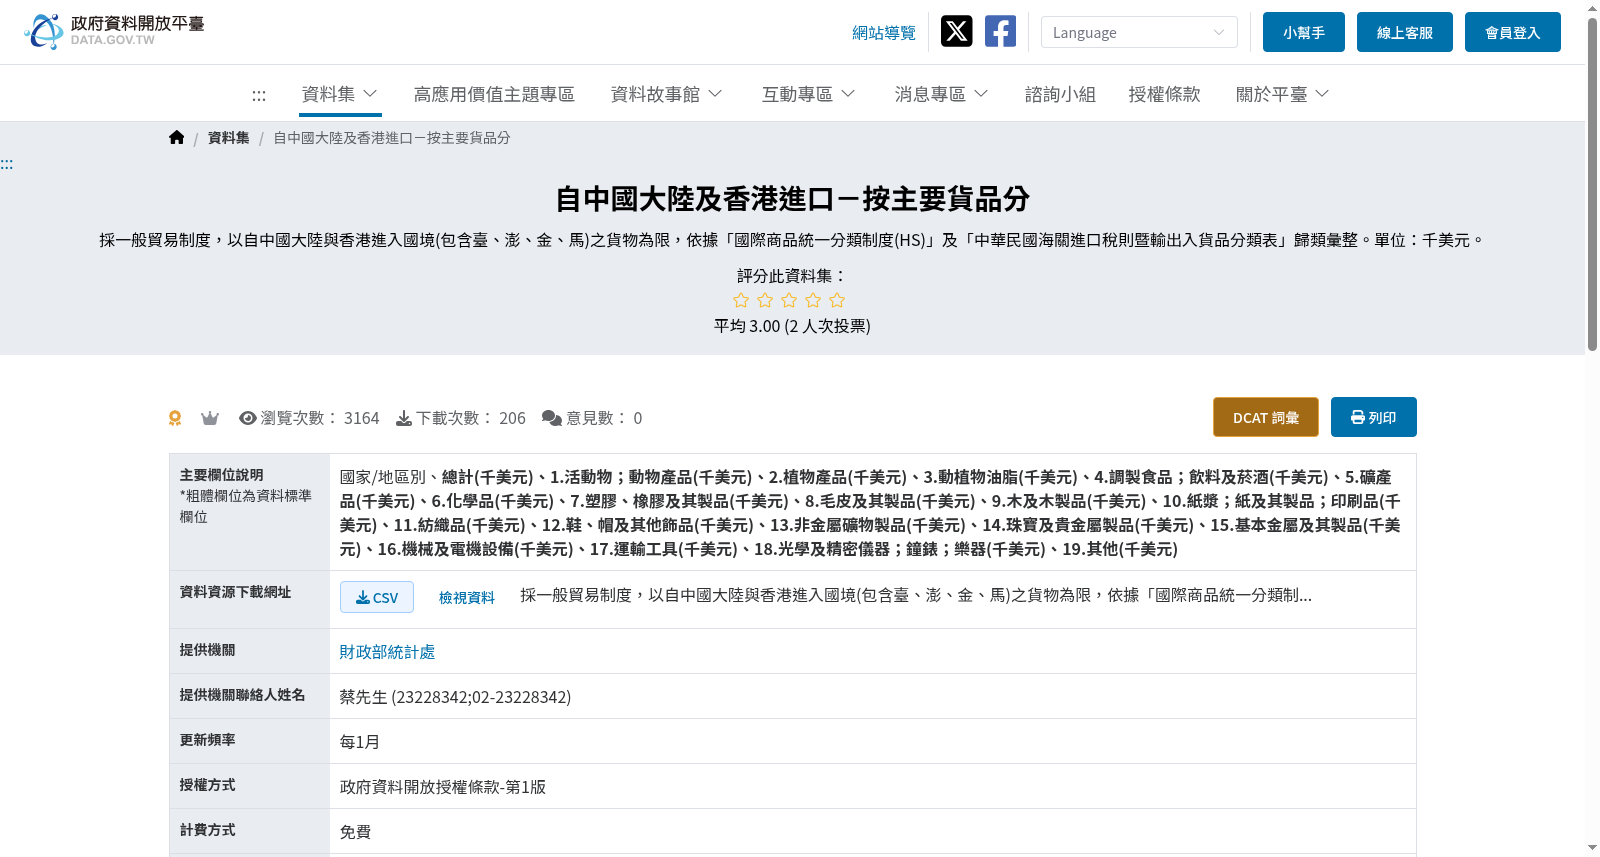The image size is (1600, 857).
Task: Click the text 政府資料開放授權條款-第1版
Action: click(443, 787)
